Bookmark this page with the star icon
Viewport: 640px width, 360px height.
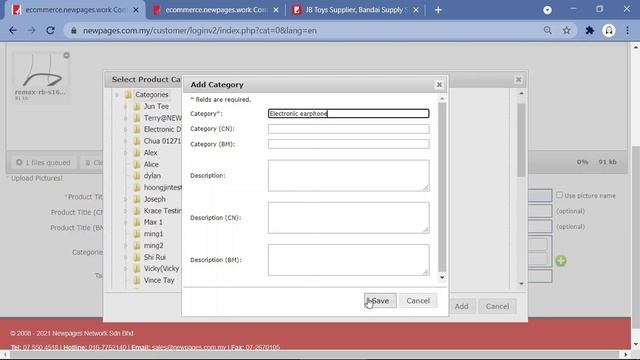pos(567,30)
